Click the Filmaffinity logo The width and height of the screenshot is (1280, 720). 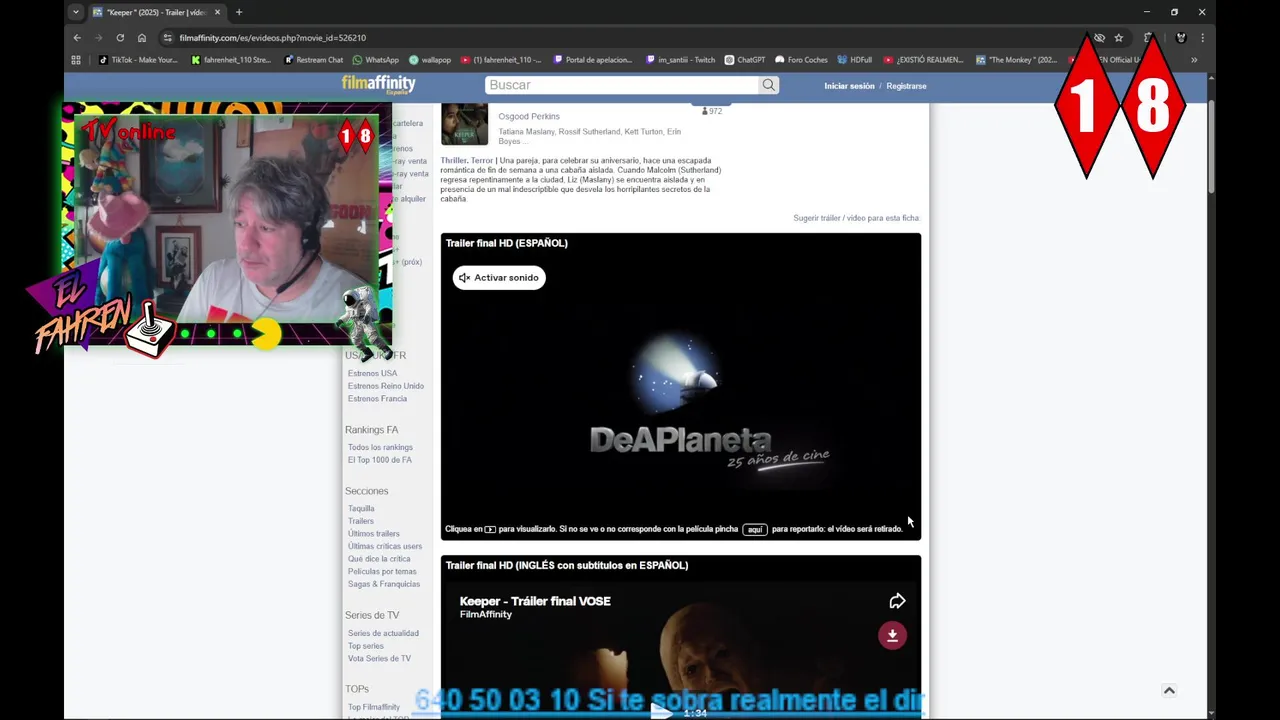click(378, 85)
